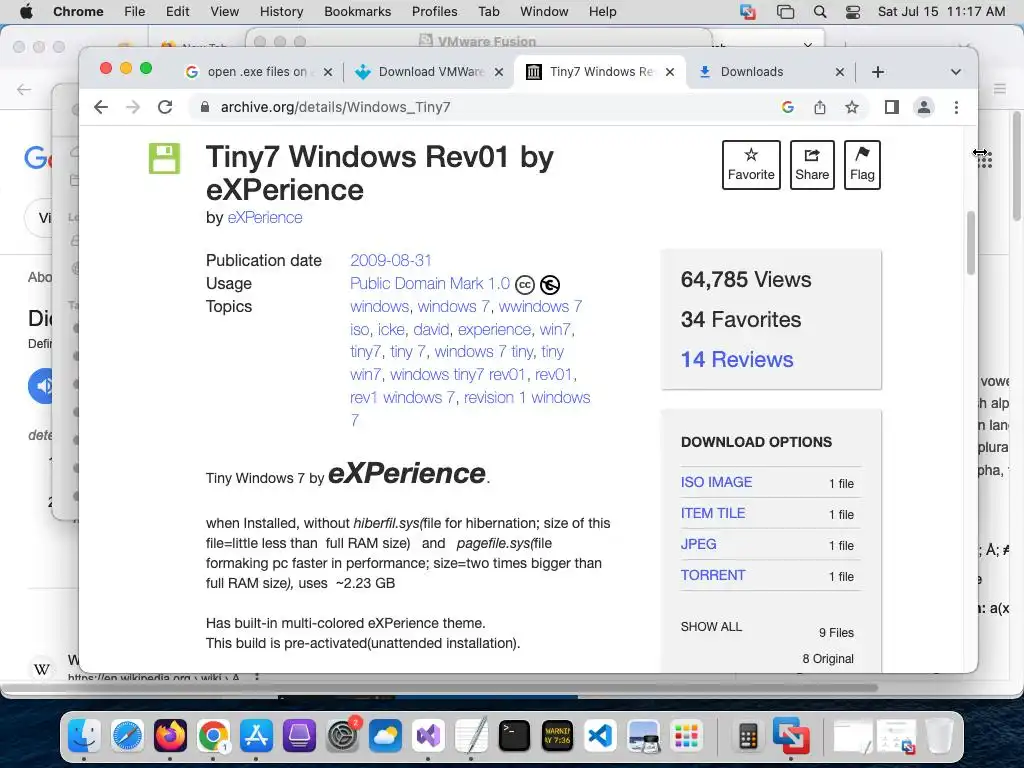
Task: Open the eXPerience author link
Action: pyautogui.click(x=264, y=217)
